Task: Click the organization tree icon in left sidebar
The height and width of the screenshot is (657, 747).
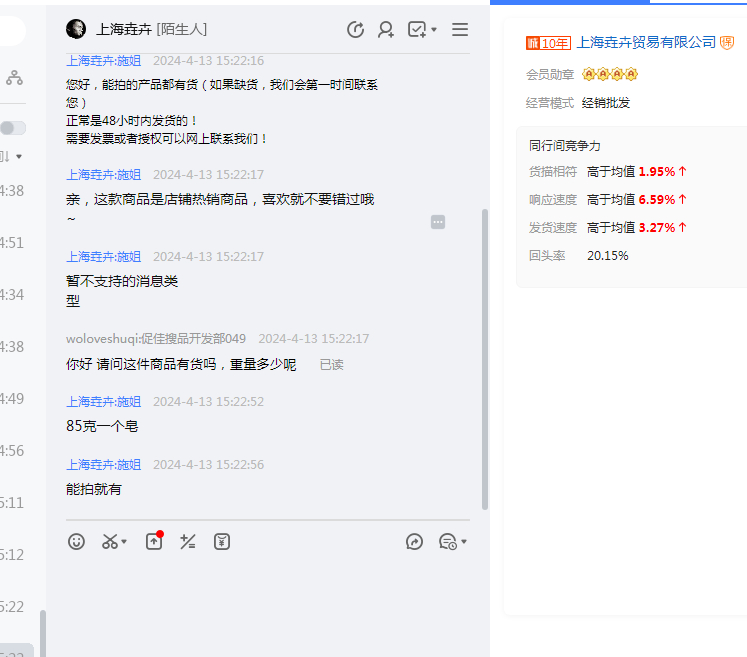Action: click(x=14, y=77)
